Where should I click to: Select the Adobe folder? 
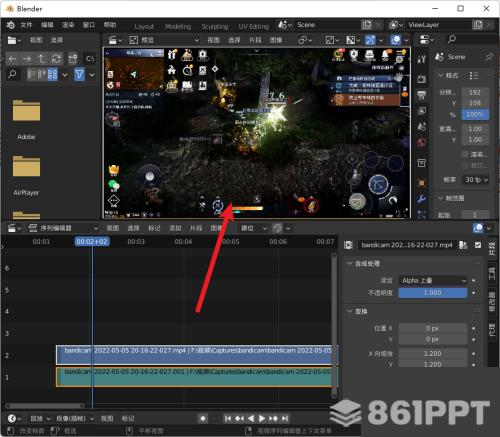[x=26, y=119]
